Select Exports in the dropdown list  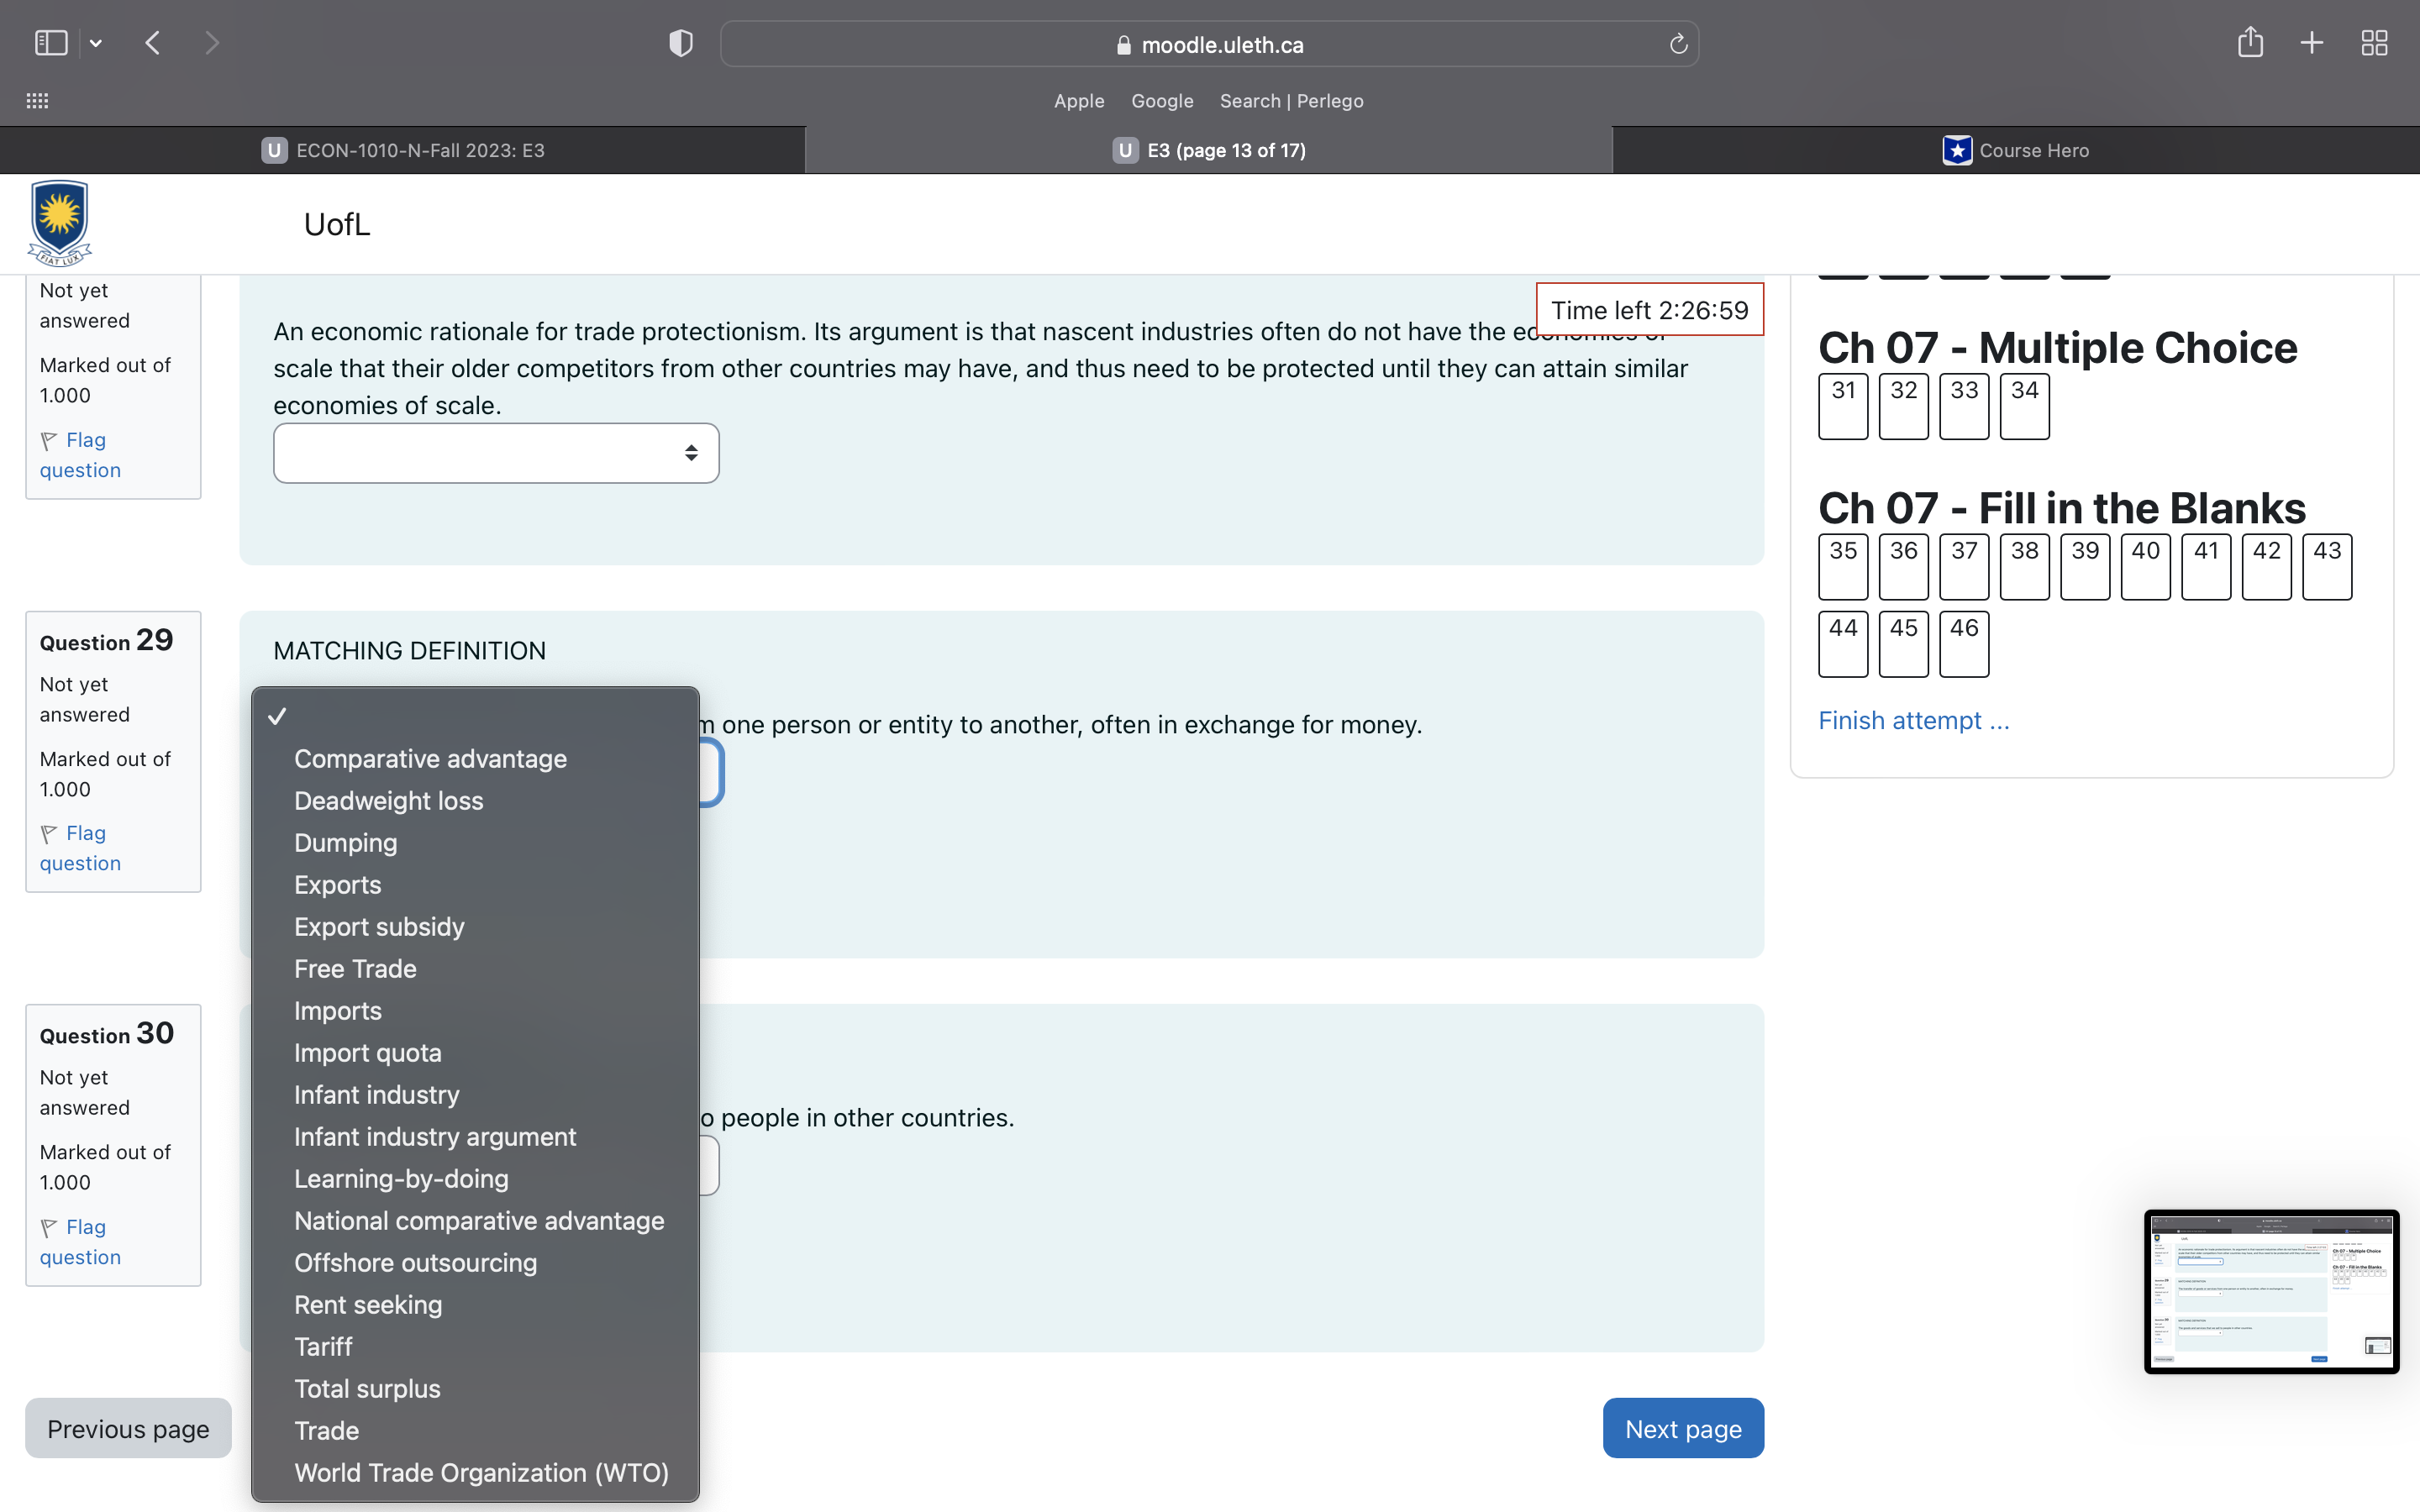pos(337,885)
